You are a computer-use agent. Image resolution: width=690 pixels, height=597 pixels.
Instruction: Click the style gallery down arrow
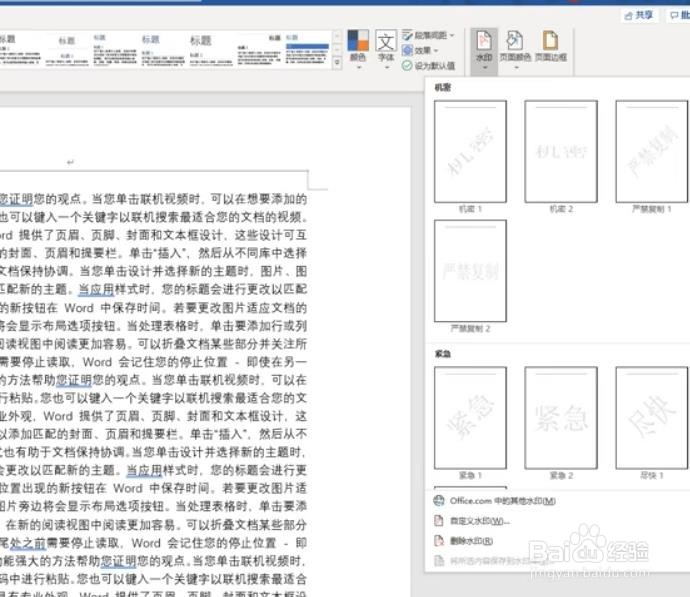click(337, 49)
